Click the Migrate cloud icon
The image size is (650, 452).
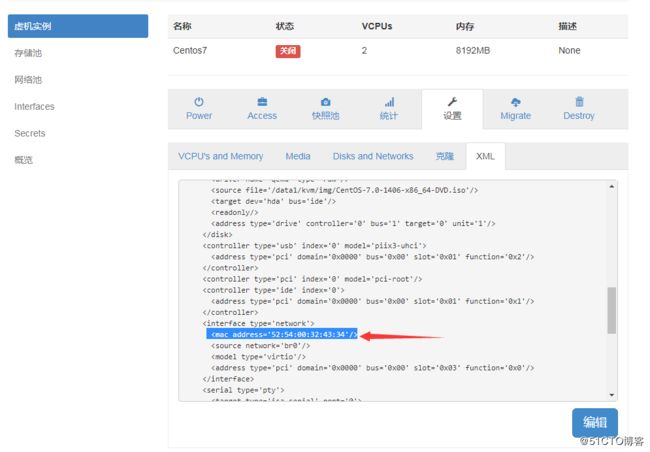(x=515, y=102)
